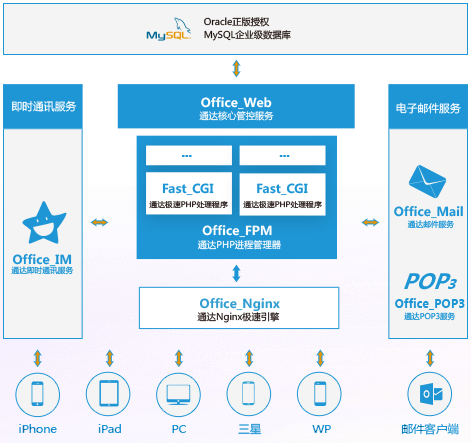Click the Office_IM label

click(x=42, y=259)
